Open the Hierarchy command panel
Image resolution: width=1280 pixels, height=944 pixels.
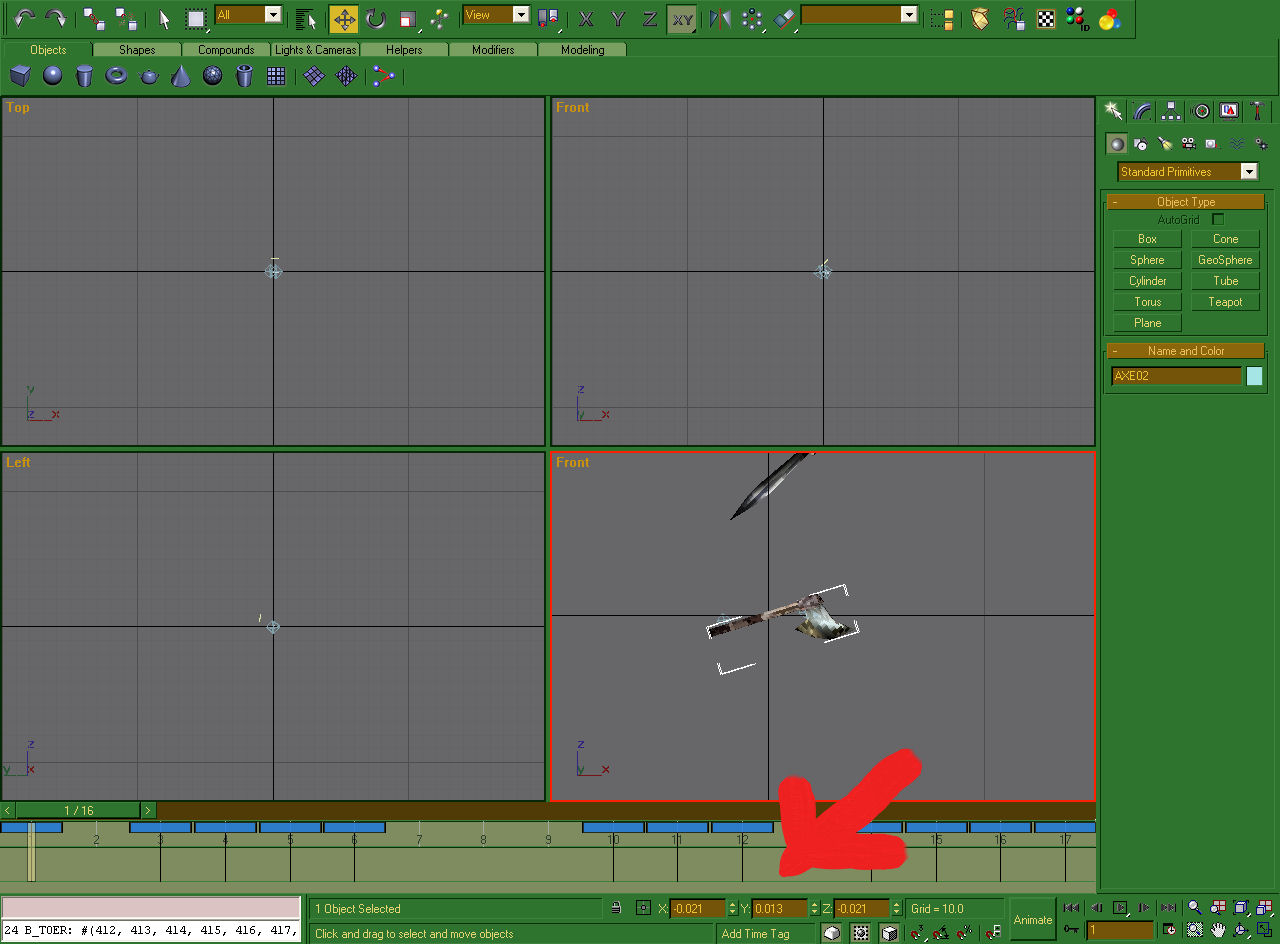pyautogui.click(x=1171, y=111)
